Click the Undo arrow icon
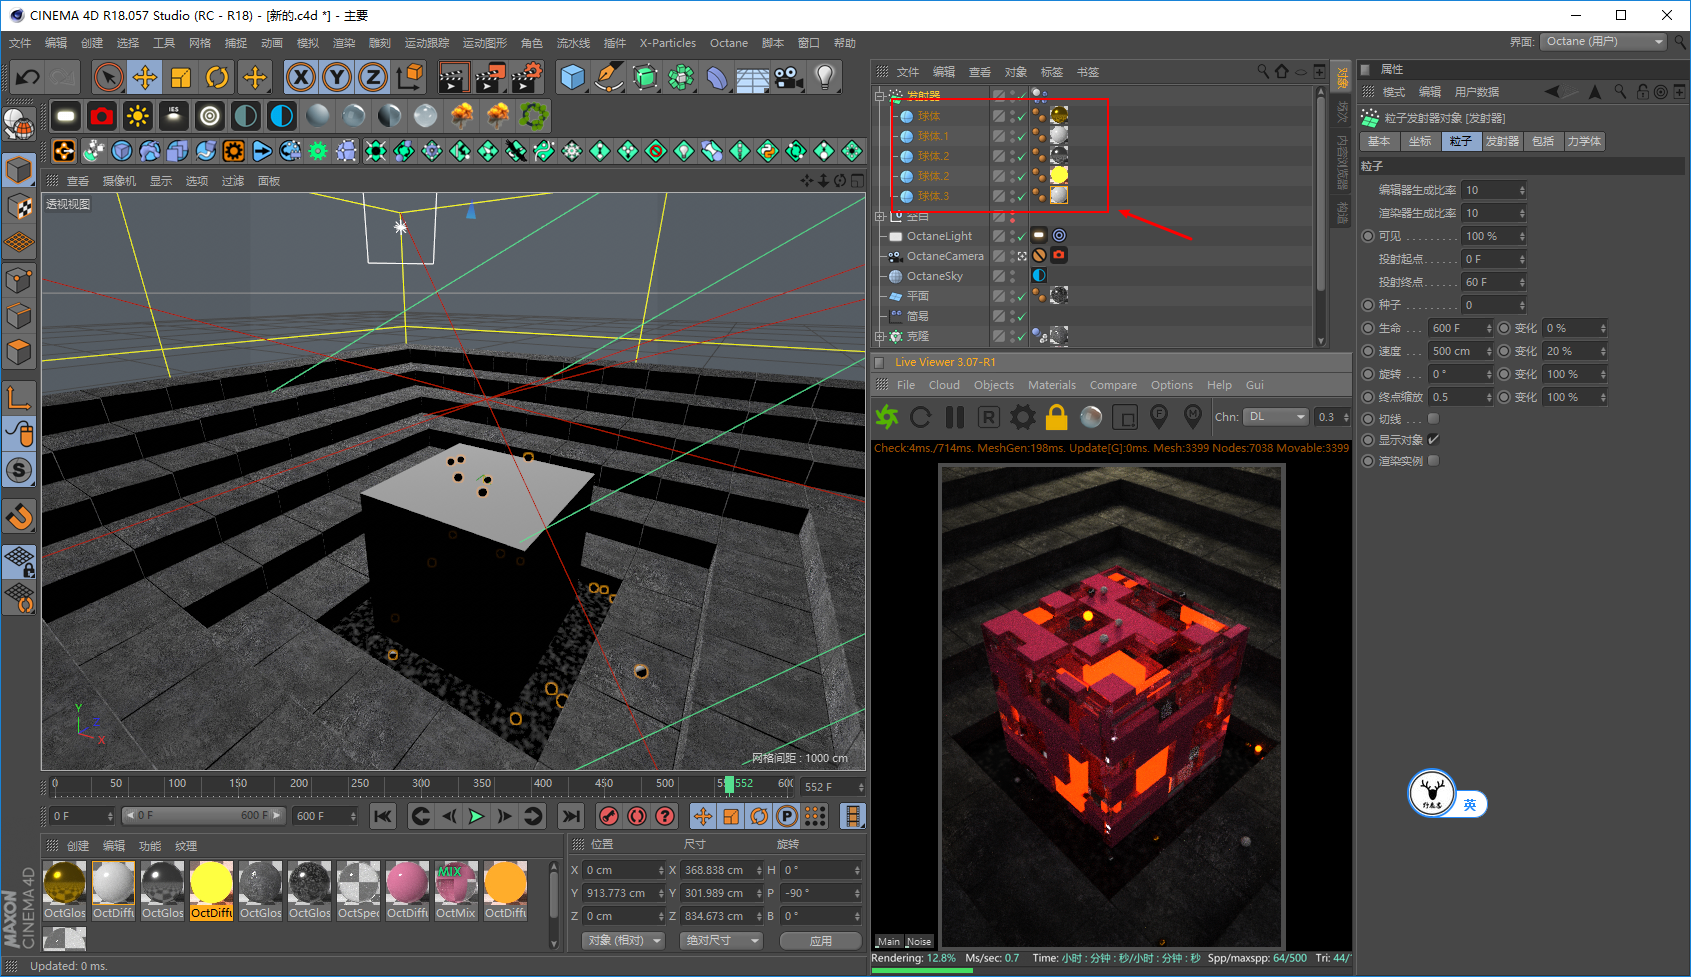 tap(28, 77)
